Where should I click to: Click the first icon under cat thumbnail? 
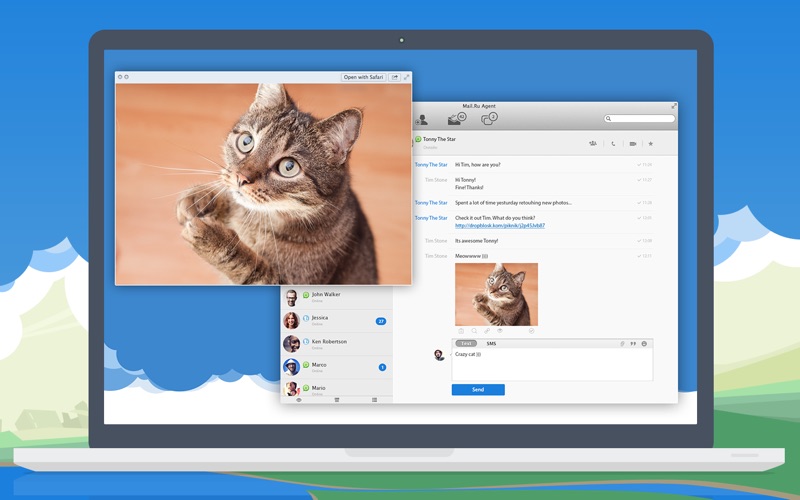(x=461, y=331)
